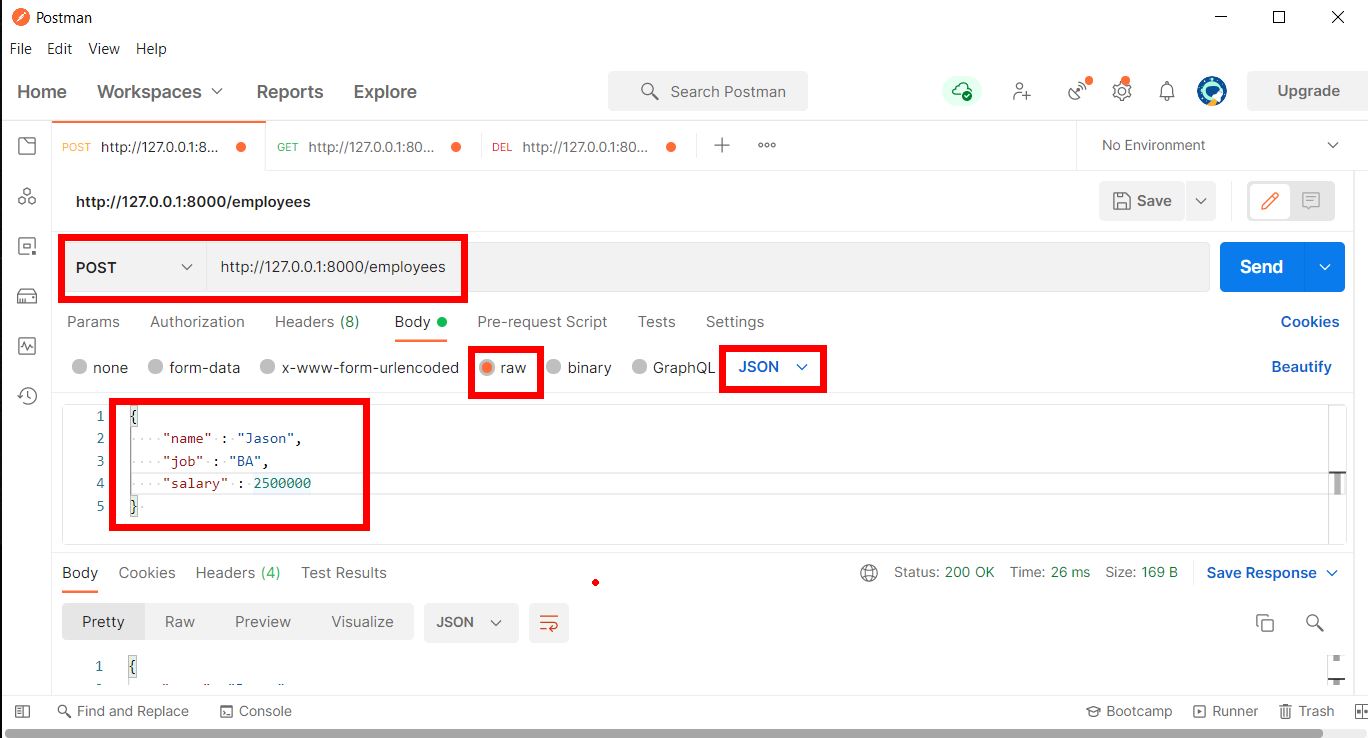Open the settings gear icon
1368x738 pixels.
click(x=1122, y=91)
